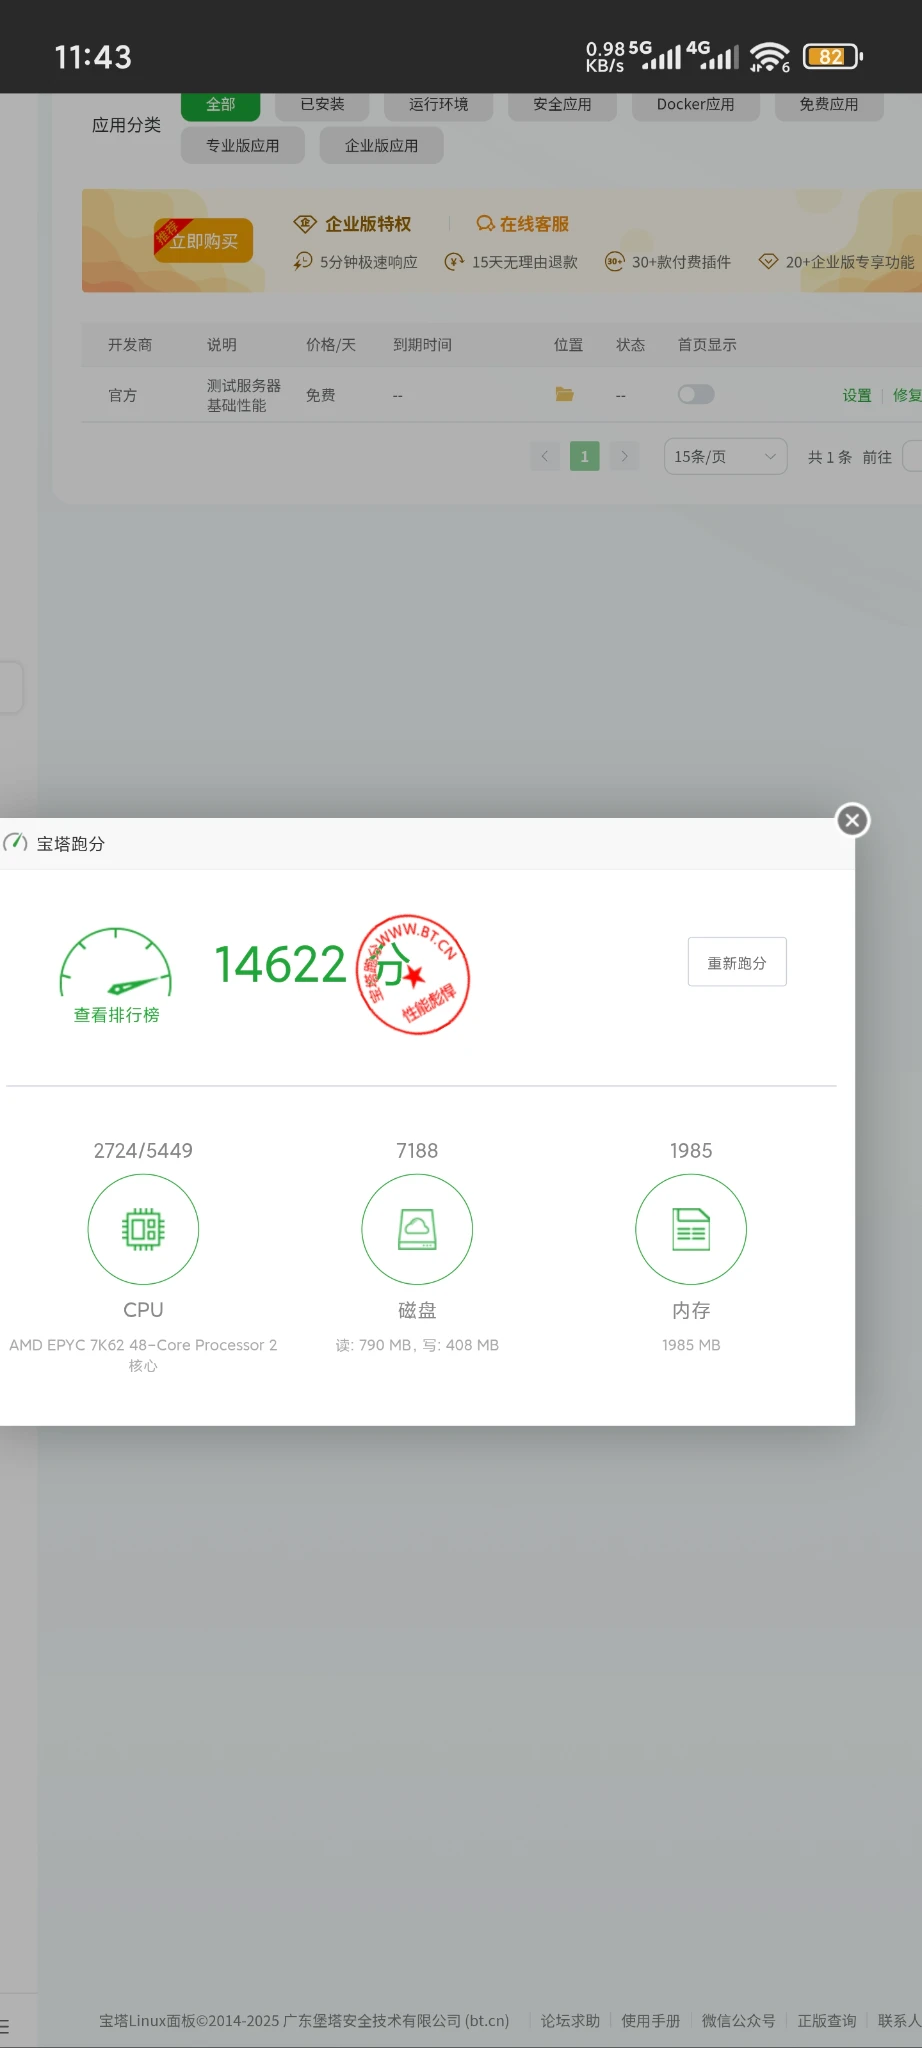Click the 立即购买 buy now button
922x2048 pixels.
[204, 241]
